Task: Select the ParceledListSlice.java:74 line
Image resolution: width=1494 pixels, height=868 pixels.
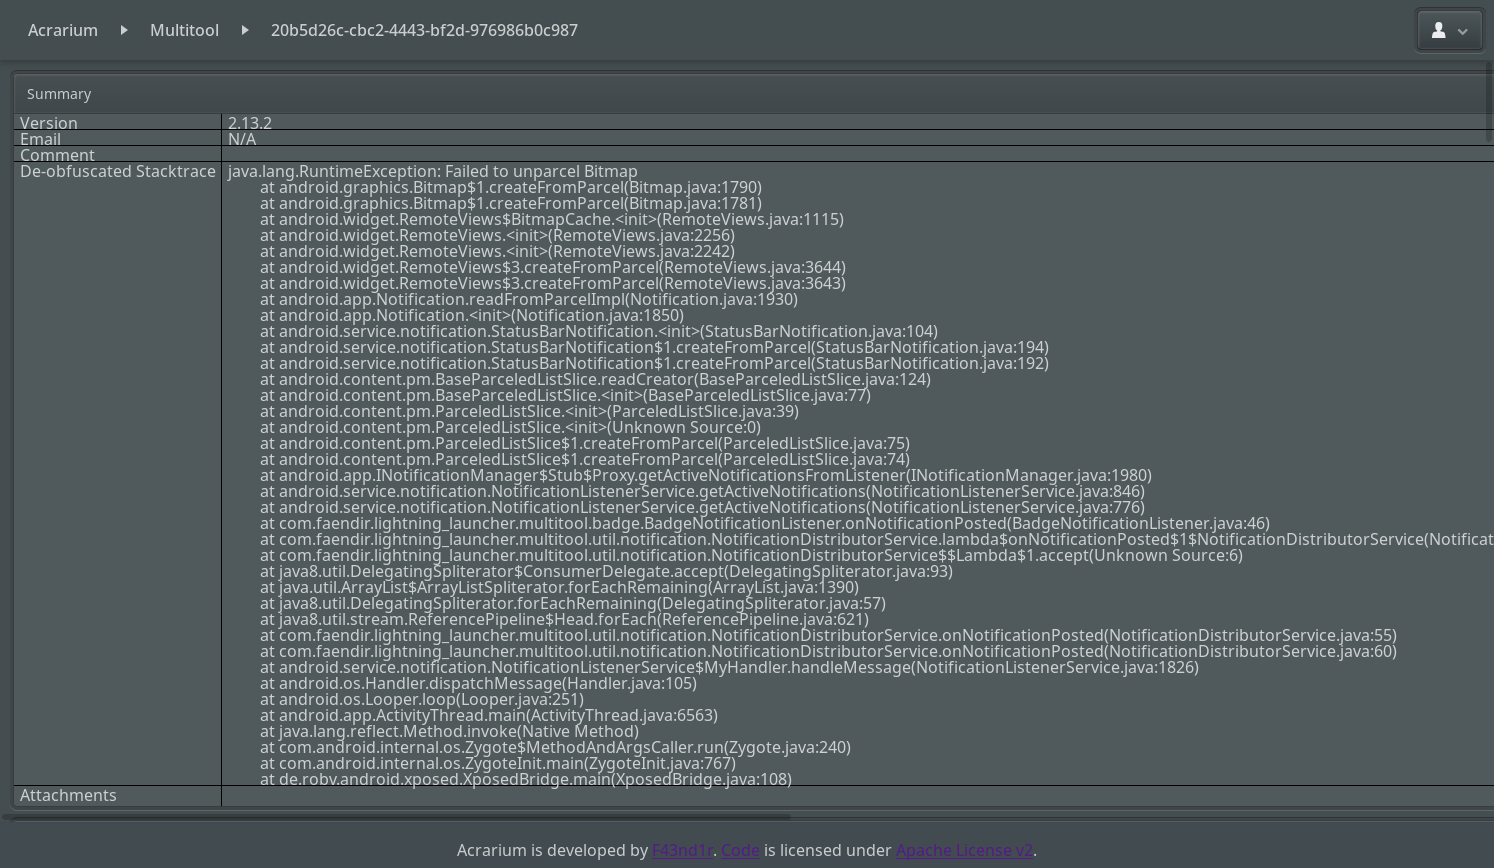Action: [x=585, y=459]
